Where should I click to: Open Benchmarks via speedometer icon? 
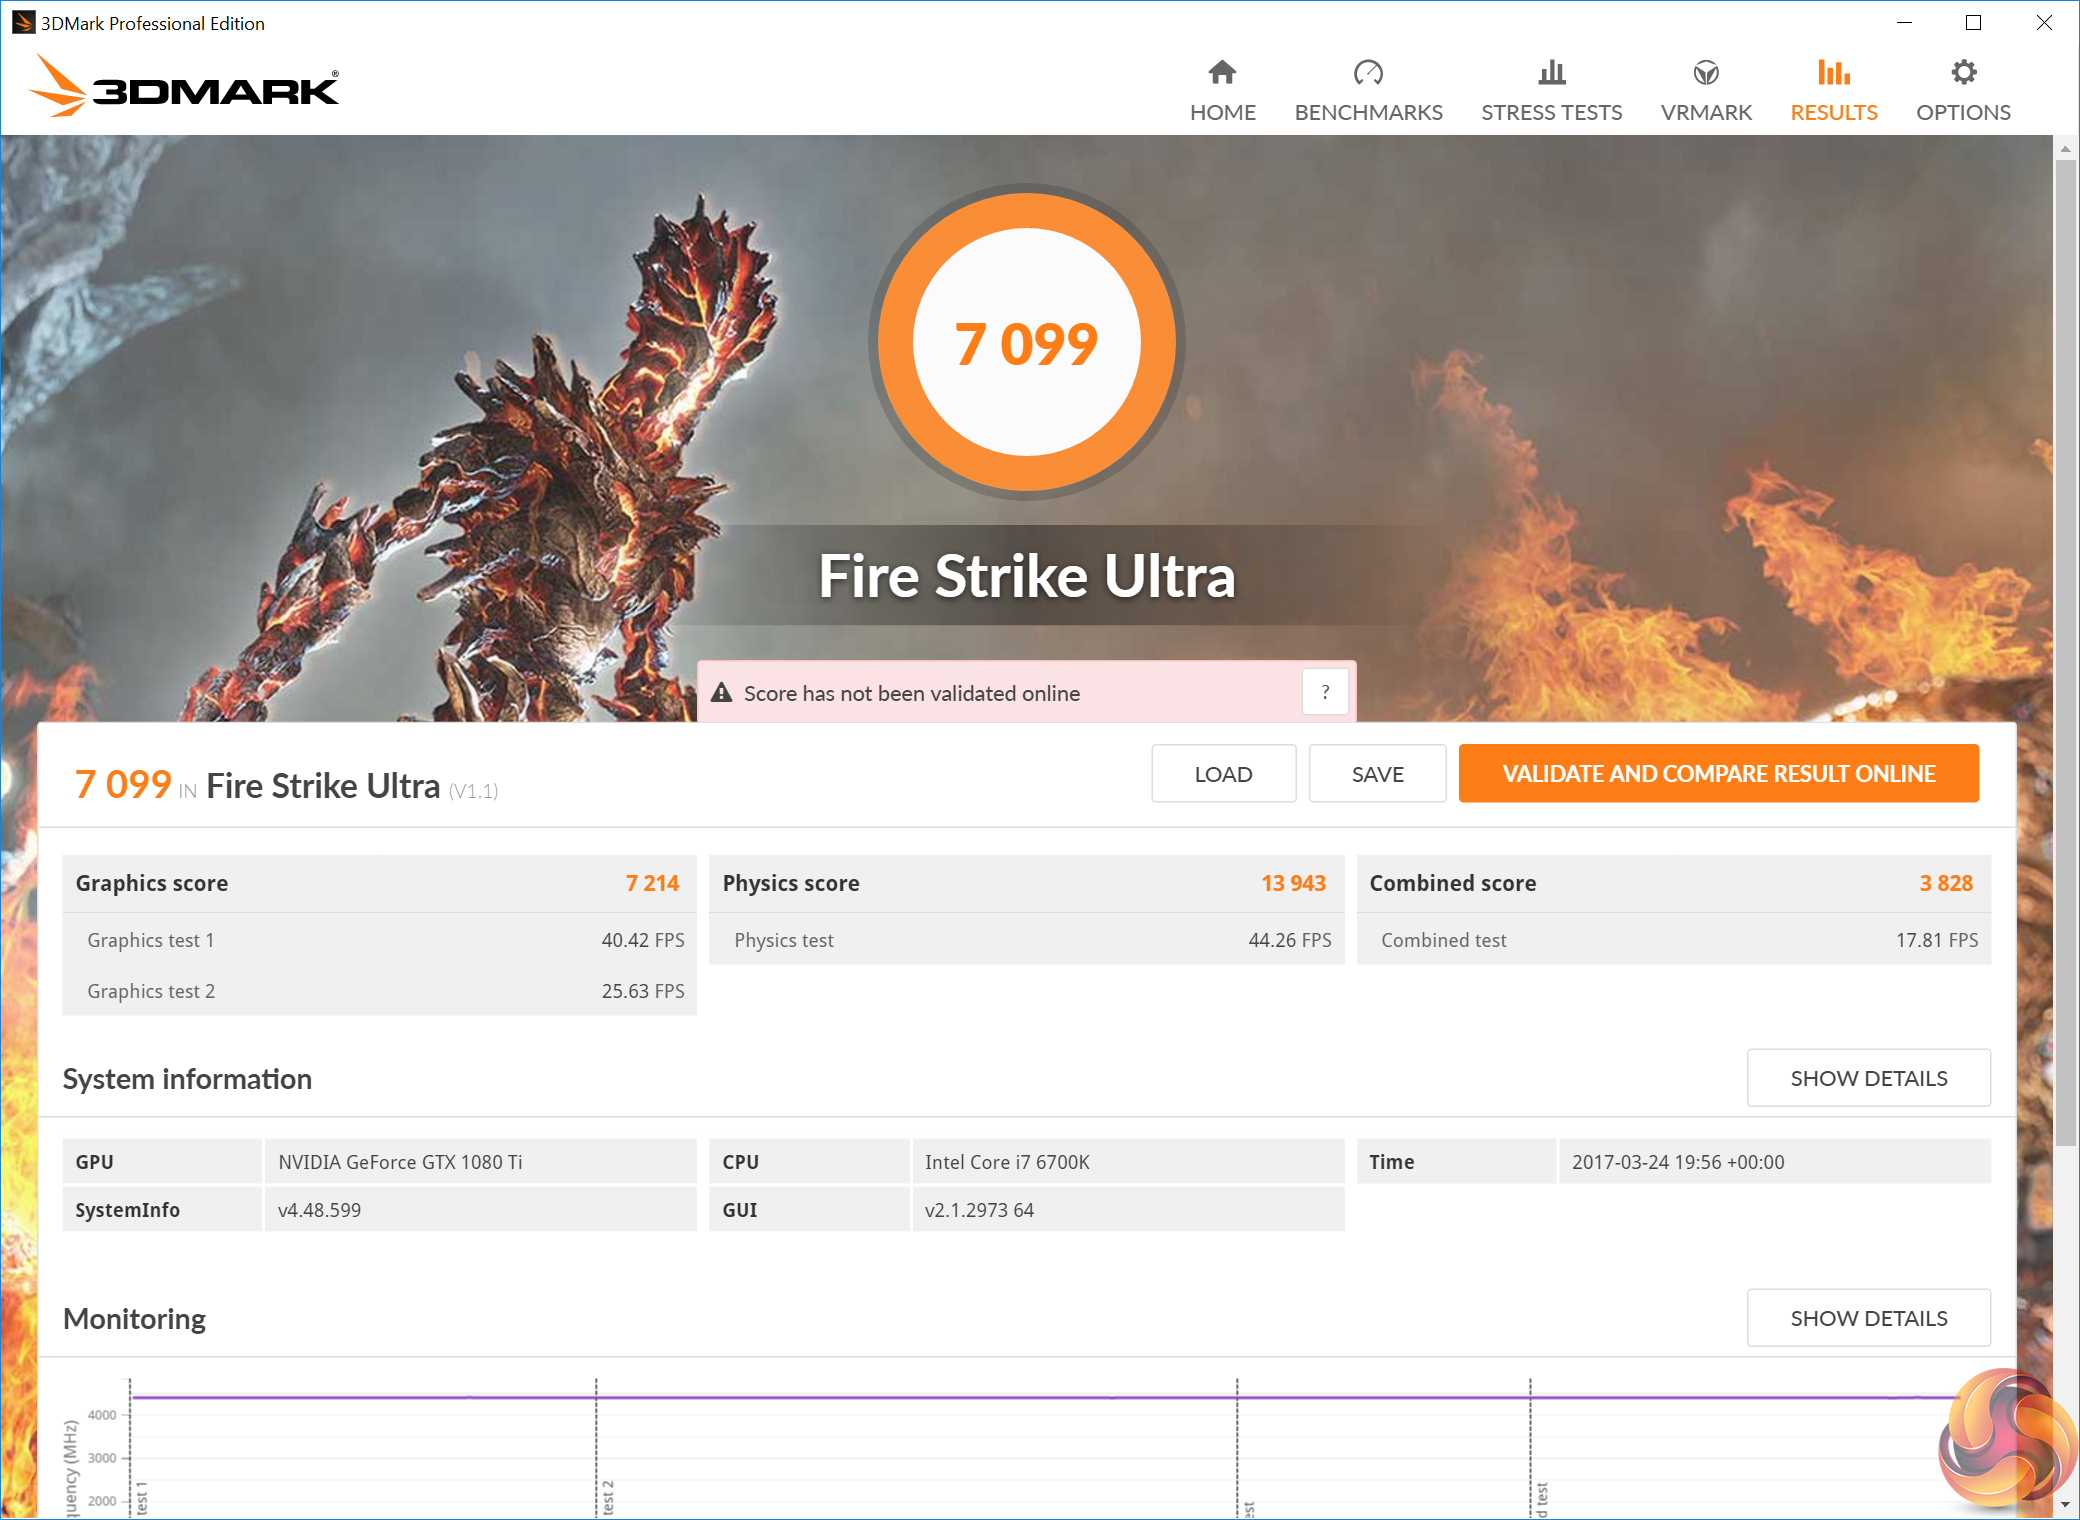(1367, 72)
